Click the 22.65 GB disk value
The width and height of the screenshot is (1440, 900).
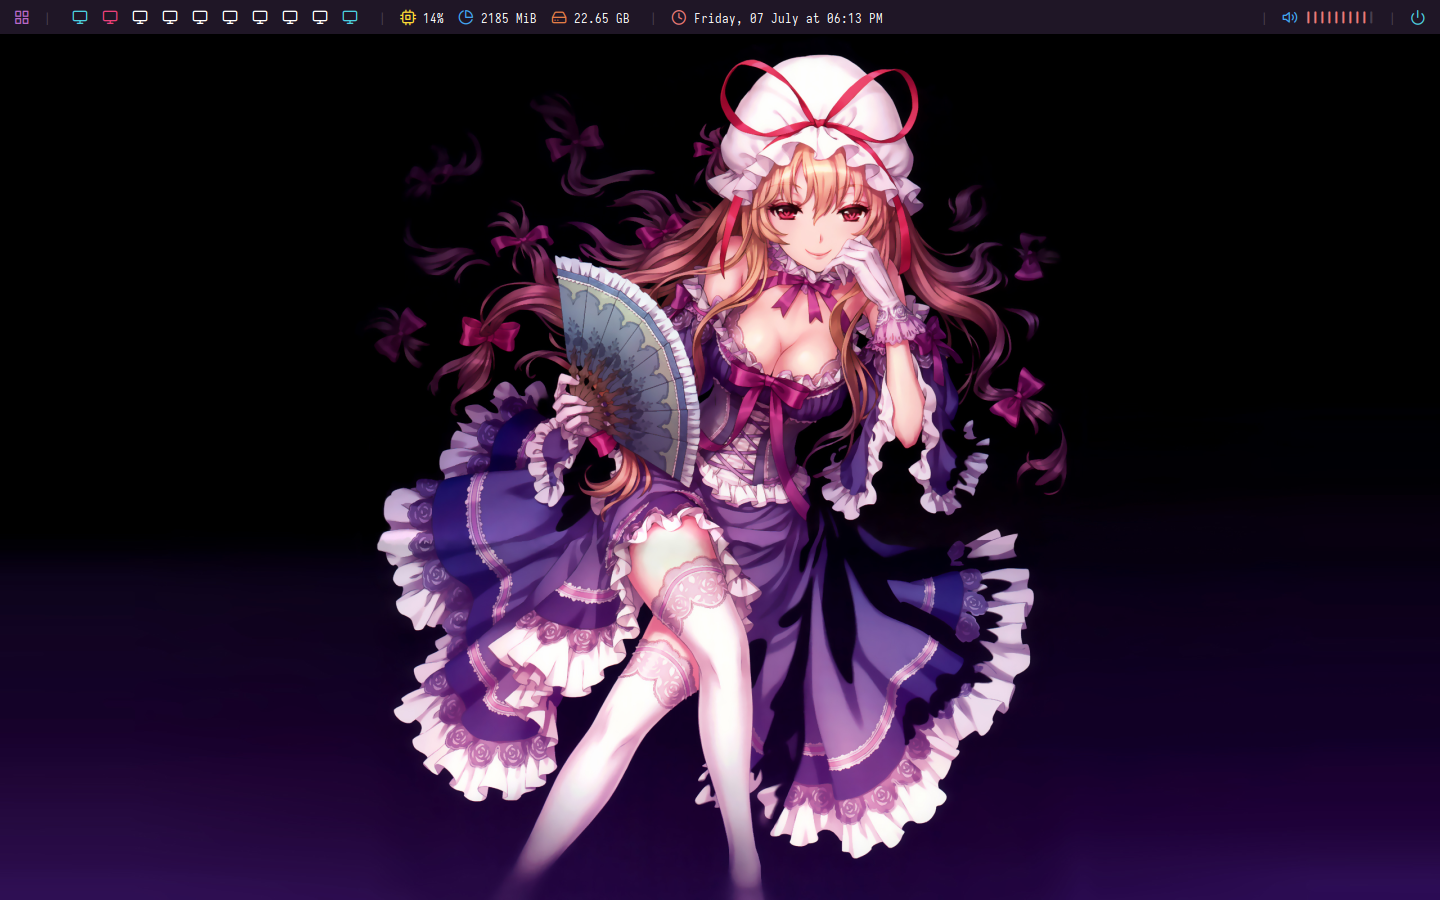(x=602, y=18)
